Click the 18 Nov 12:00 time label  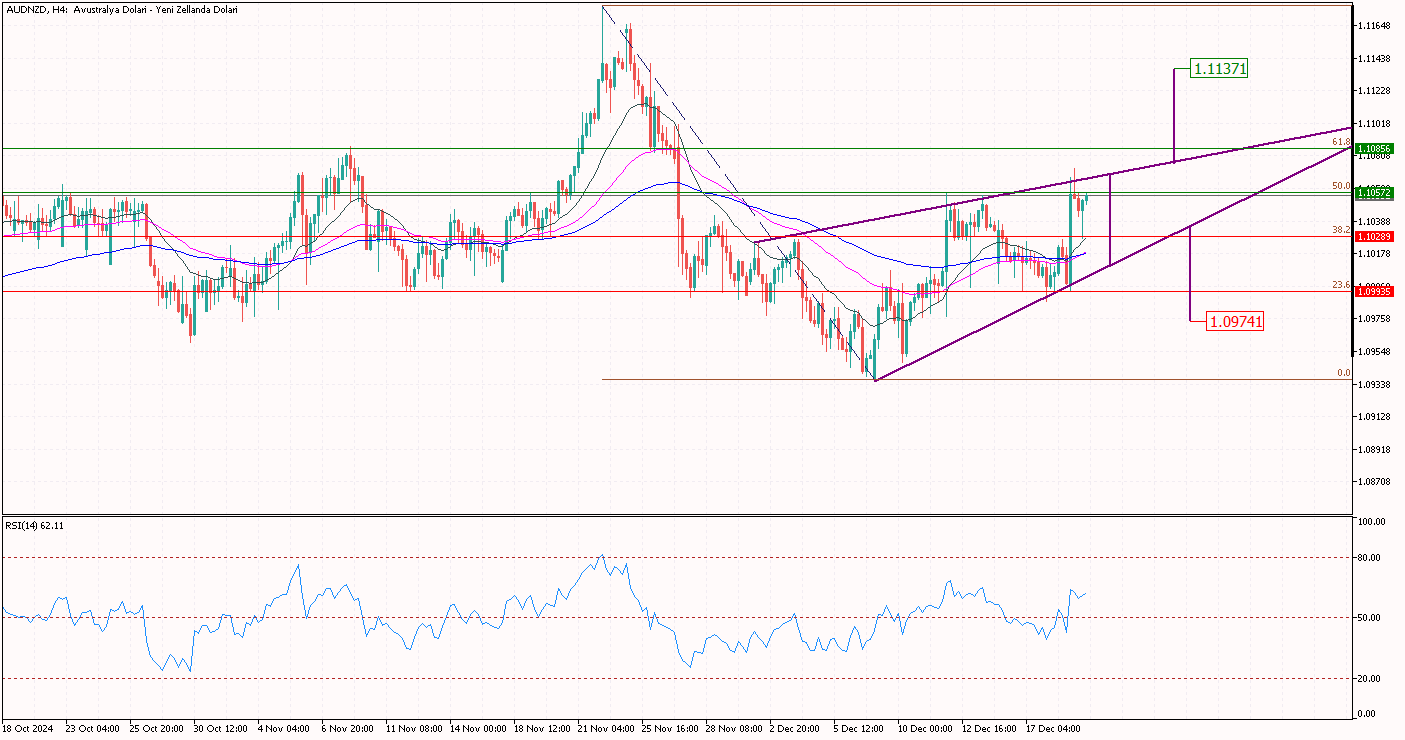point(542,729)
